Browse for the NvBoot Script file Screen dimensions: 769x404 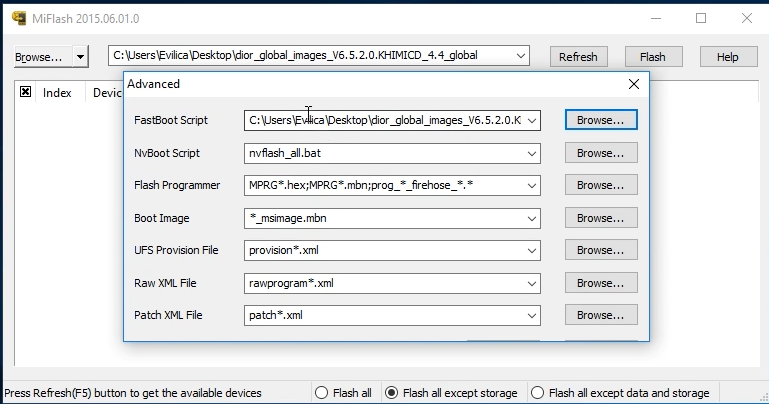click(601, 153)
